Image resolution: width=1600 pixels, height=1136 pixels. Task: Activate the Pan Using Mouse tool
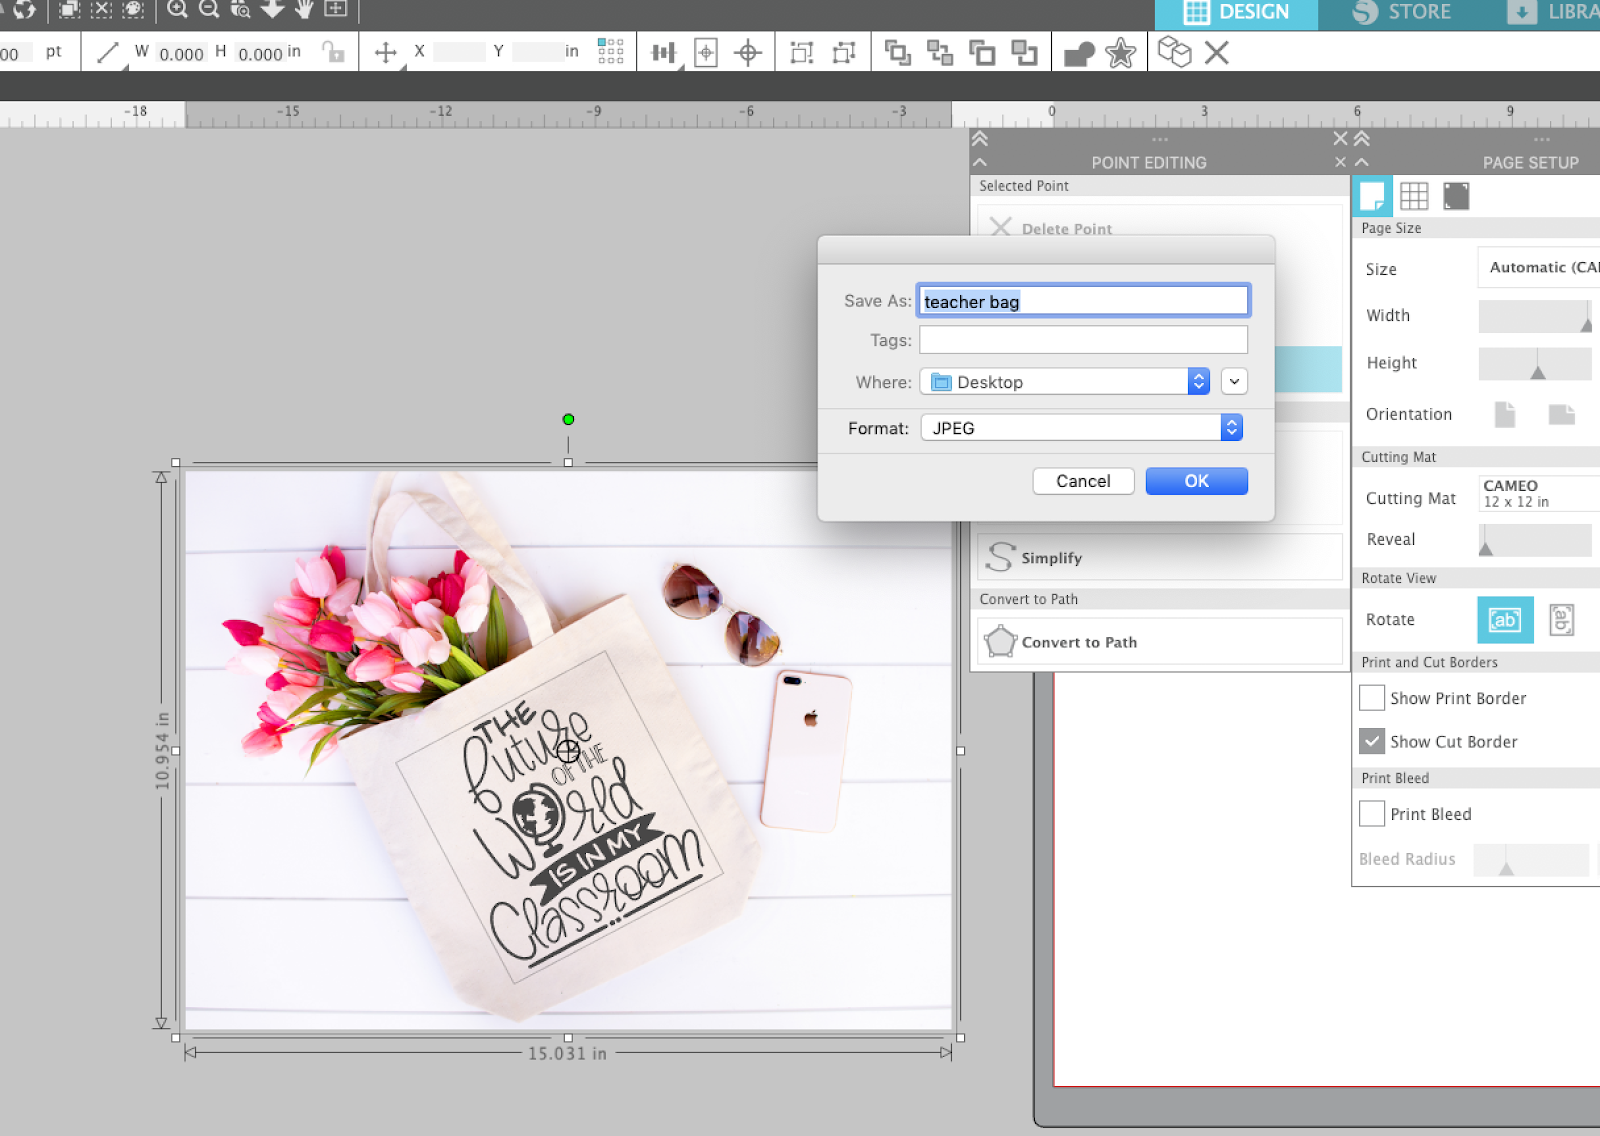pos(302,10)
